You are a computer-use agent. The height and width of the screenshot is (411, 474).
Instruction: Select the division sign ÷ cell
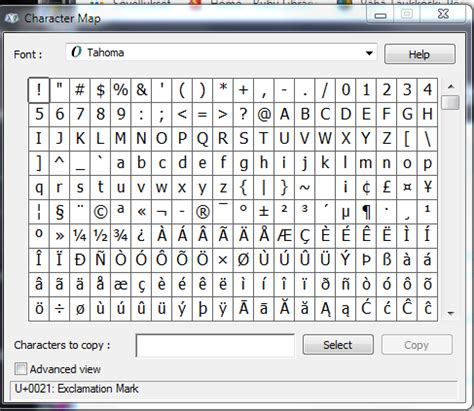click(59, 309)
